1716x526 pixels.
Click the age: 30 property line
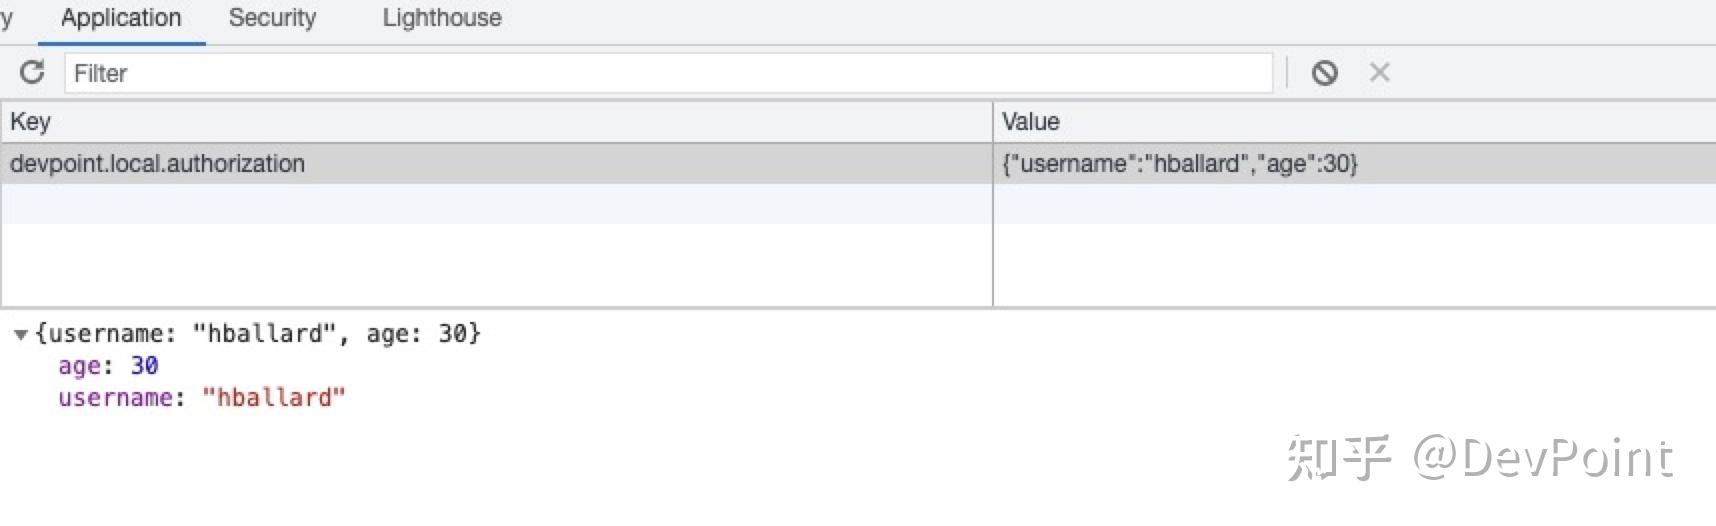pos(108,366)
